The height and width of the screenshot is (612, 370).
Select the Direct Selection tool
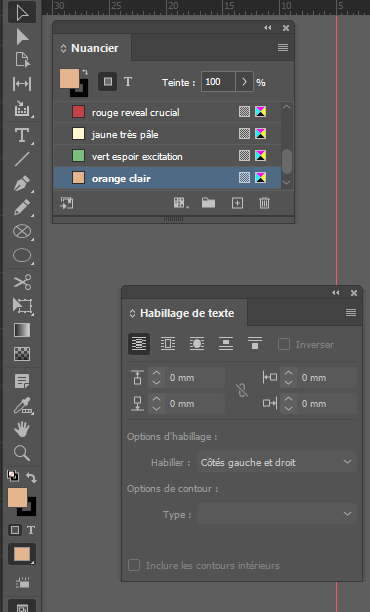tap(22, 37)
